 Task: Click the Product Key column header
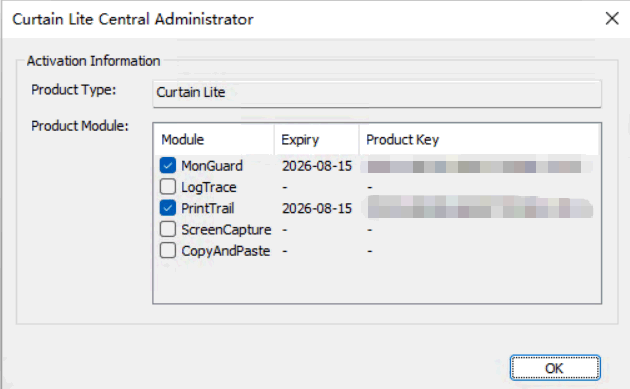click(479, 139)
